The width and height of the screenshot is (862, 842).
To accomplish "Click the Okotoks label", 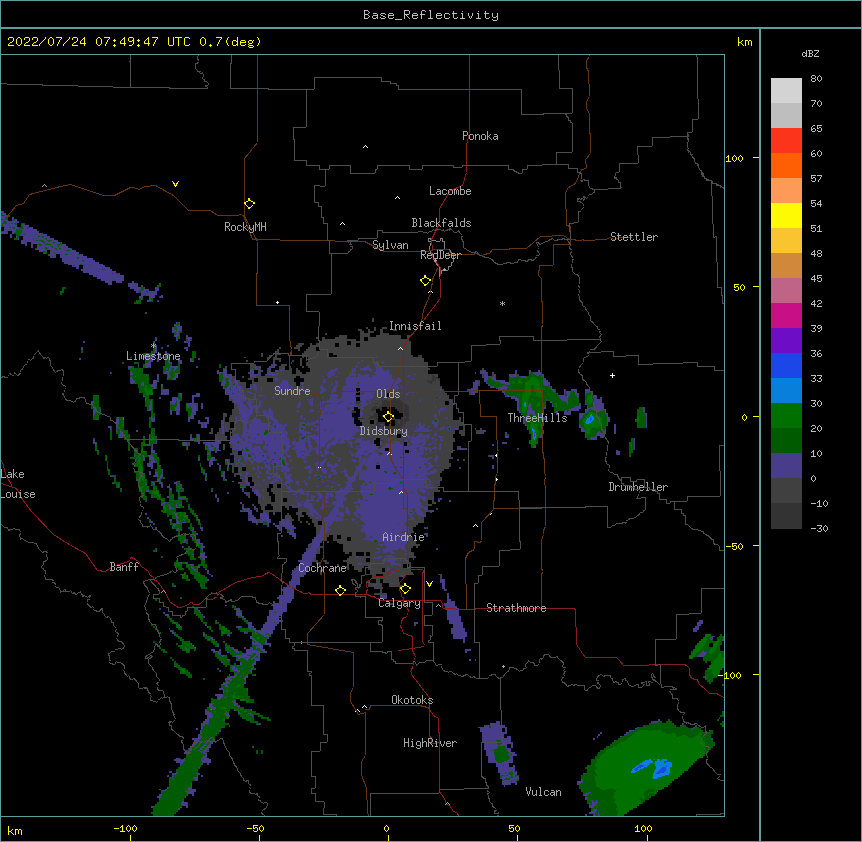I will pos(412,700).
